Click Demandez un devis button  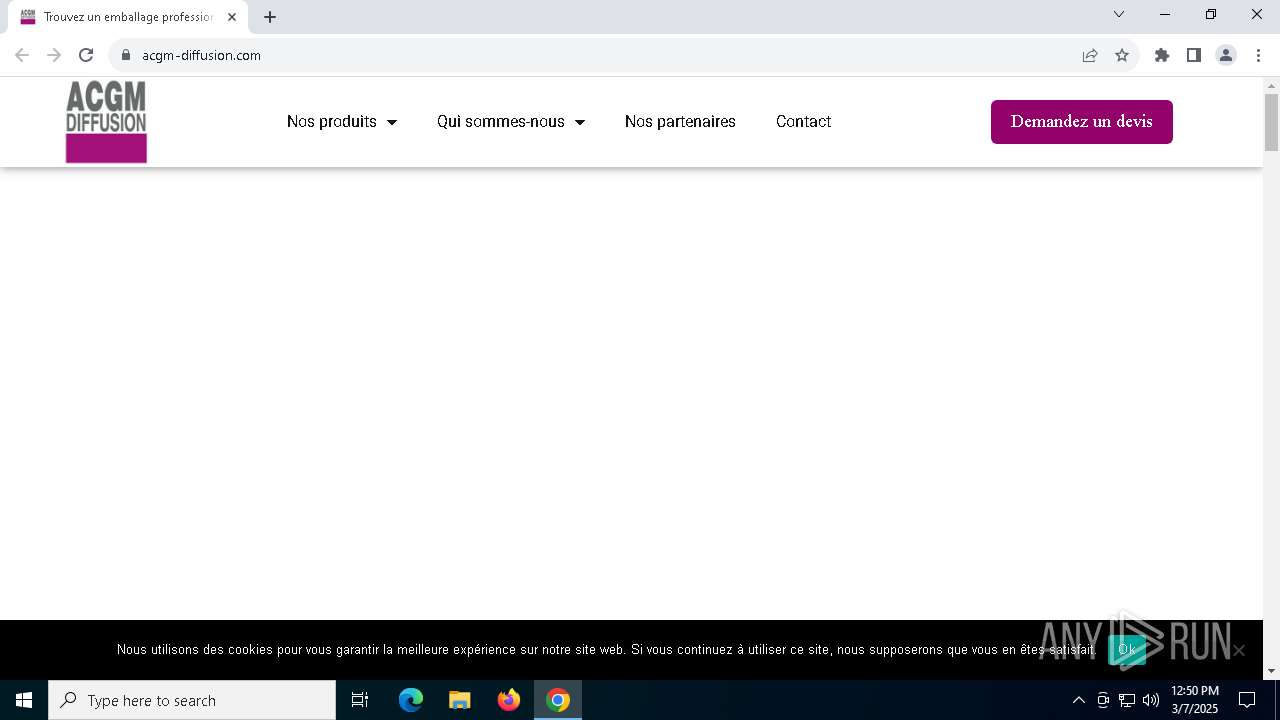(1082, 122)
